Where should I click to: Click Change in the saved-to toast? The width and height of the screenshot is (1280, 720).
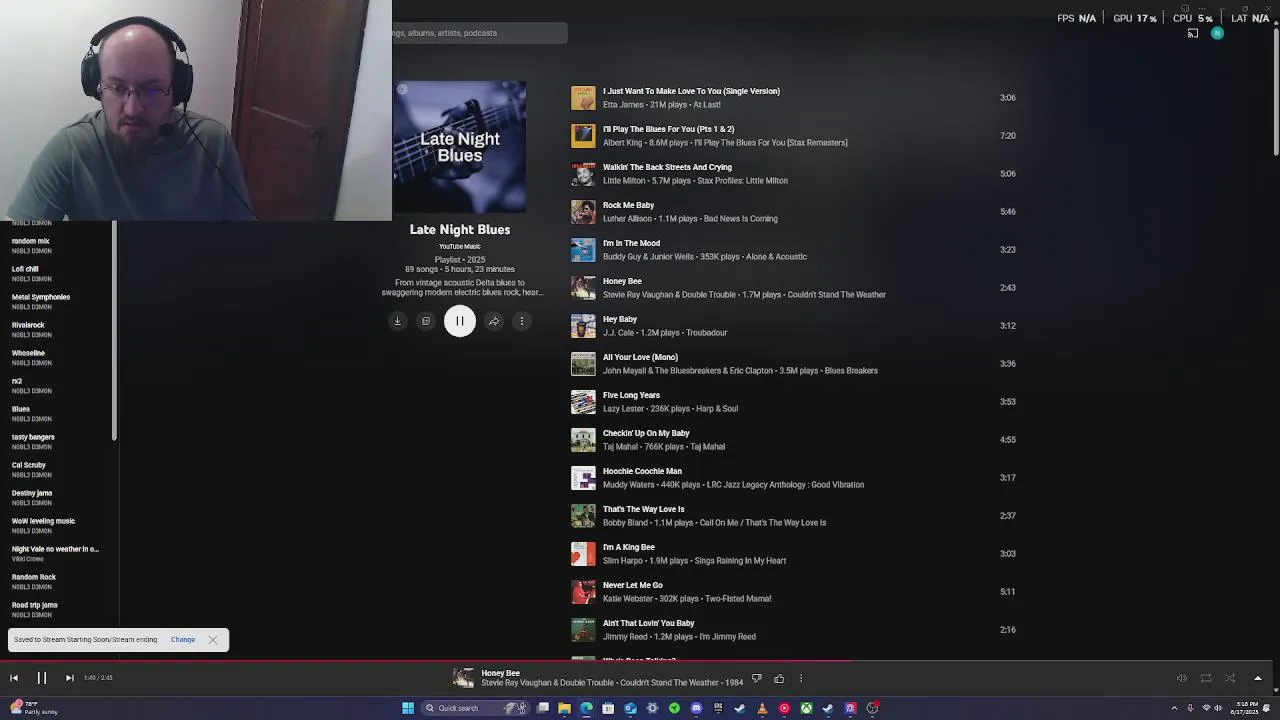tap(183, 640)
